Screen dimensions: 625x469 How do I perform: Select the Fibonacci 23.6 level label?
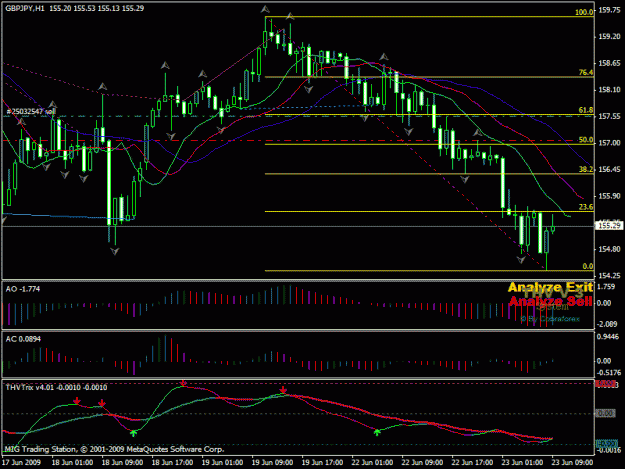586,207
